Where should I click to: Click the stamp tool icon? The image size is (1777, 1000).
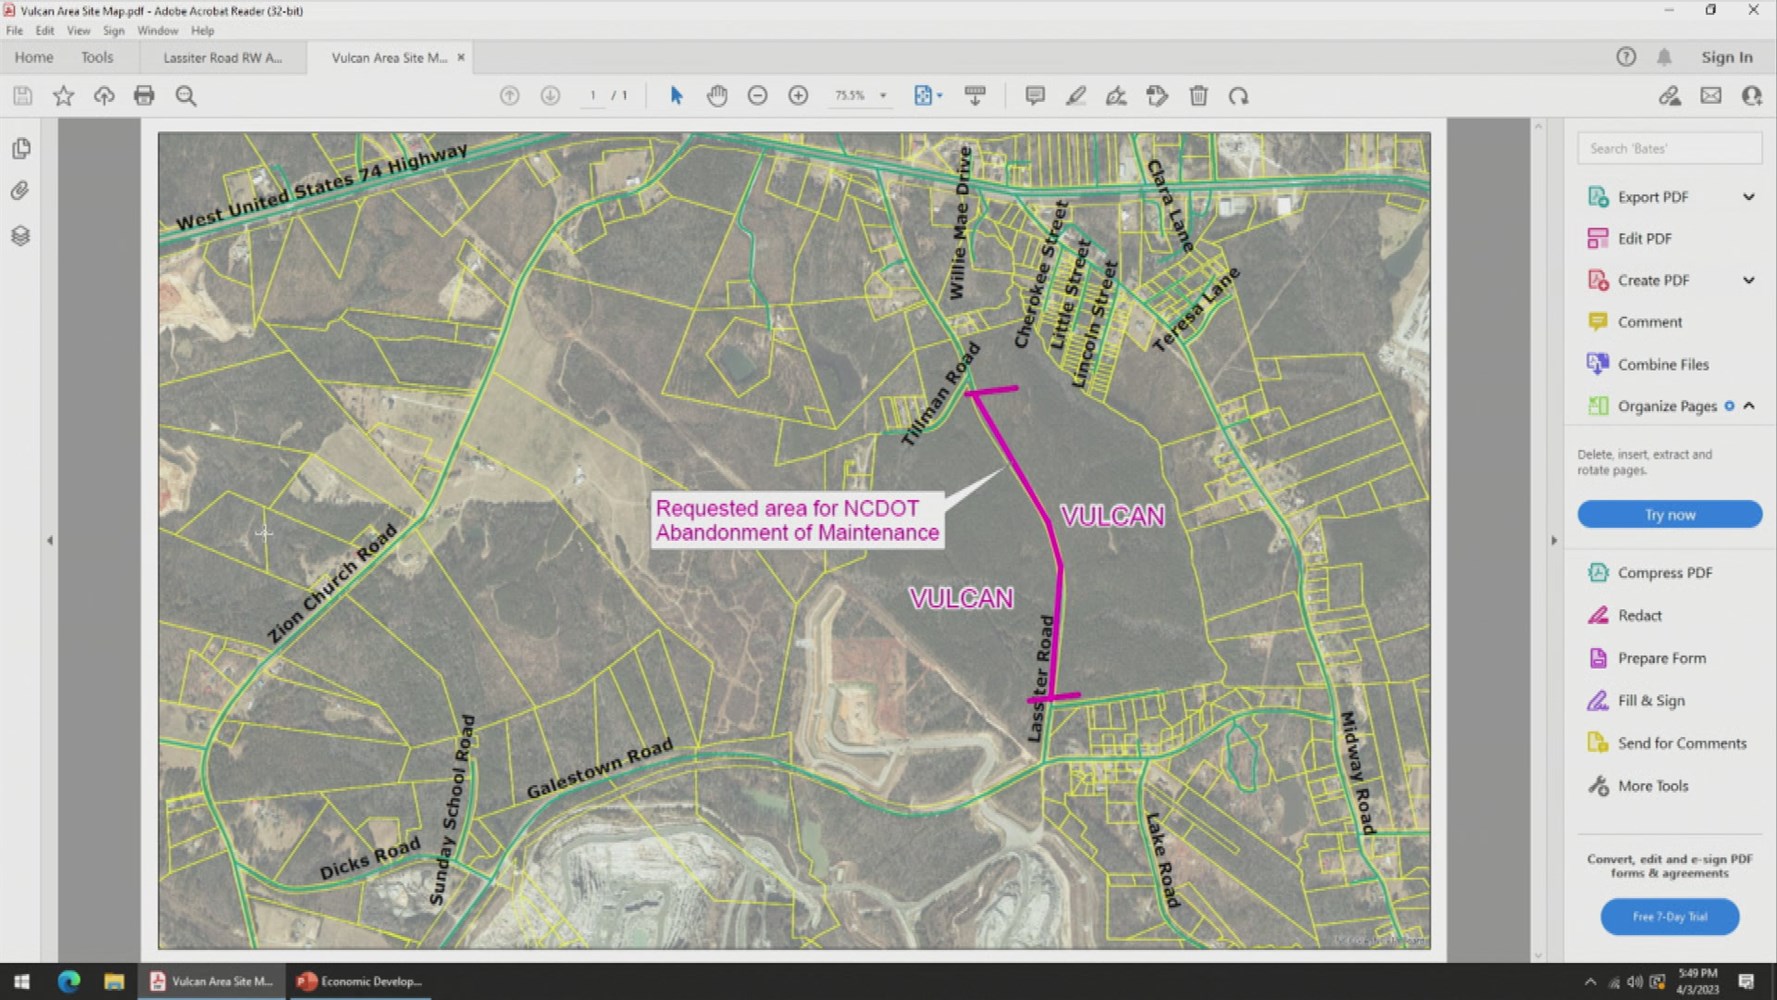[x=1157, y=96]
